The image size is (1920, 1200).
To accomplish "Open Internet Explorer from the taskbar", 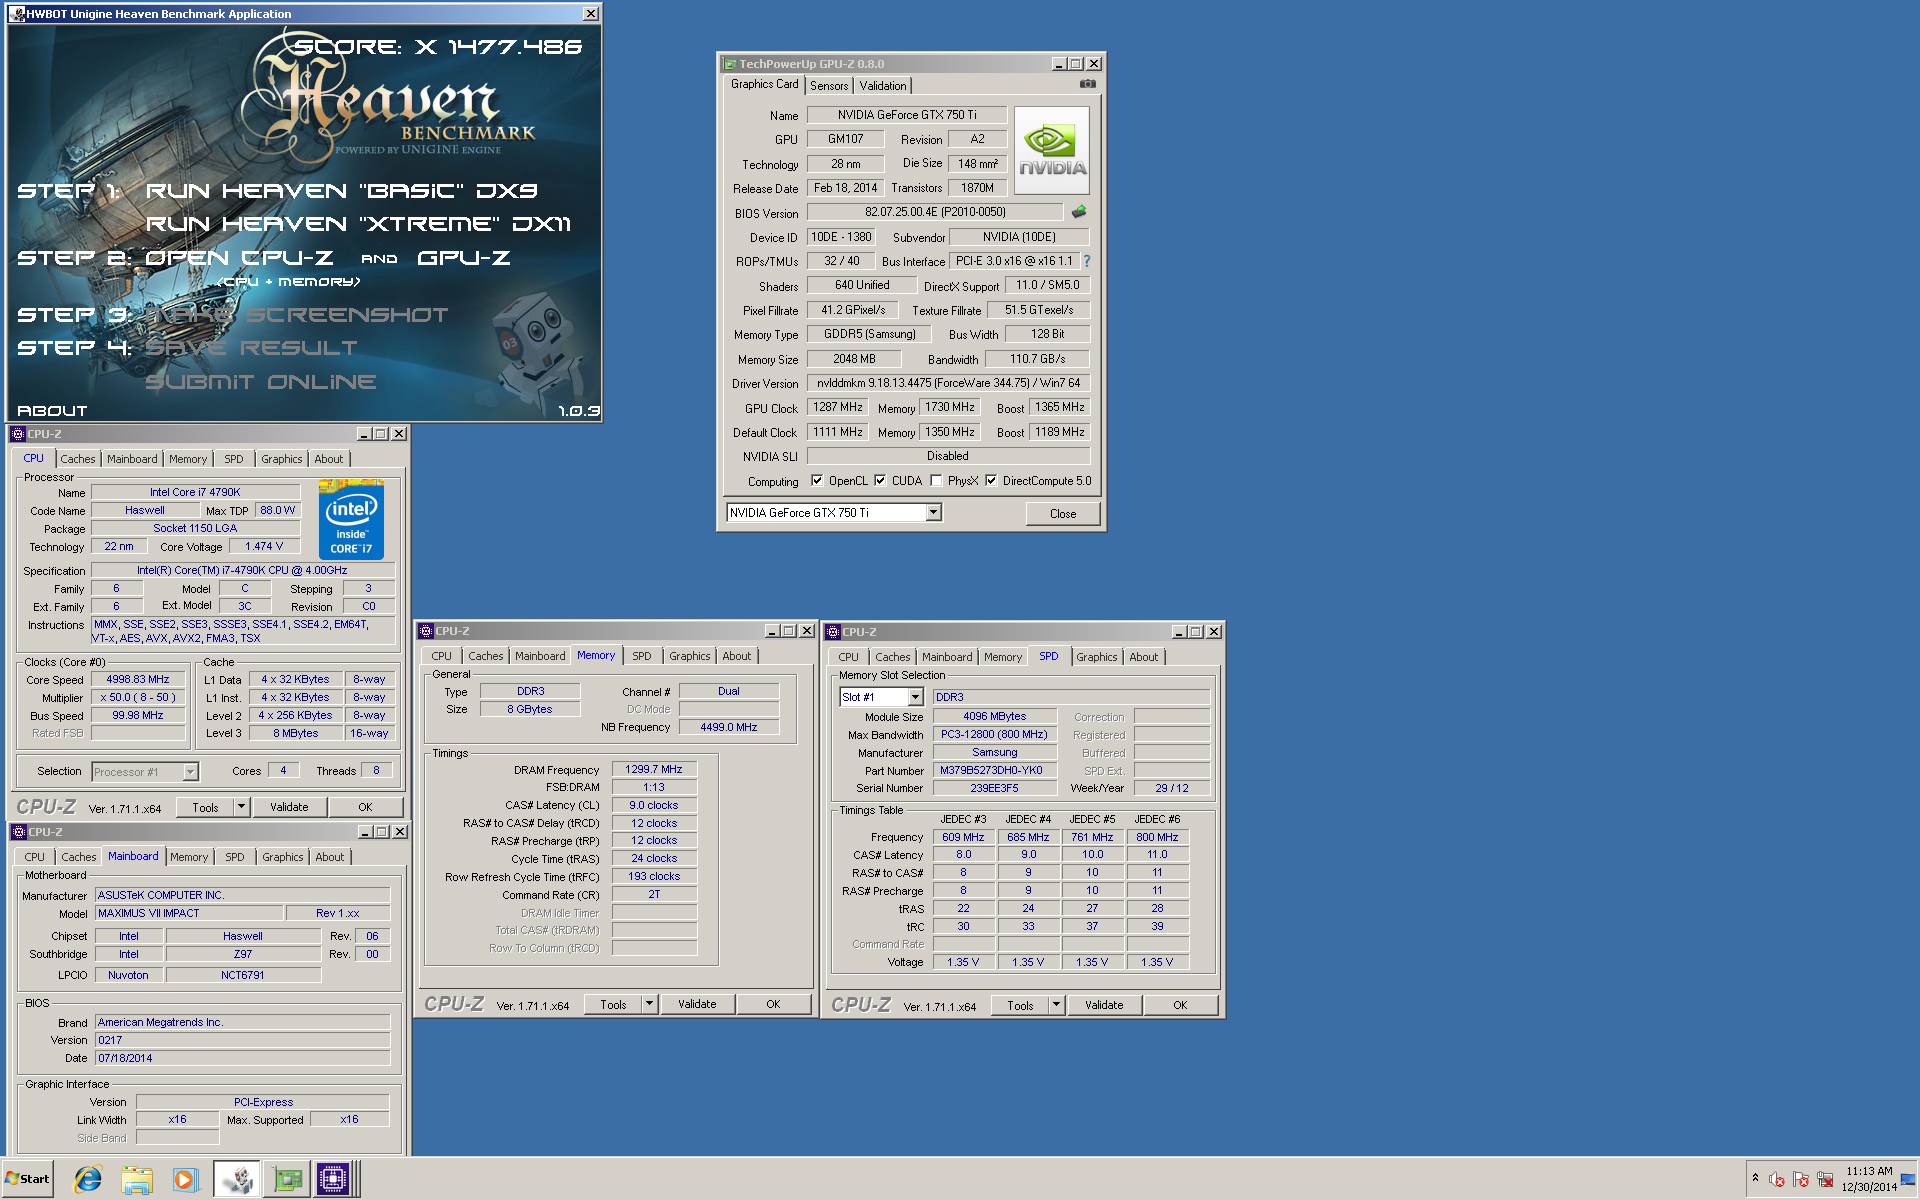I will pyautogui.click(x=88, y=1180).
